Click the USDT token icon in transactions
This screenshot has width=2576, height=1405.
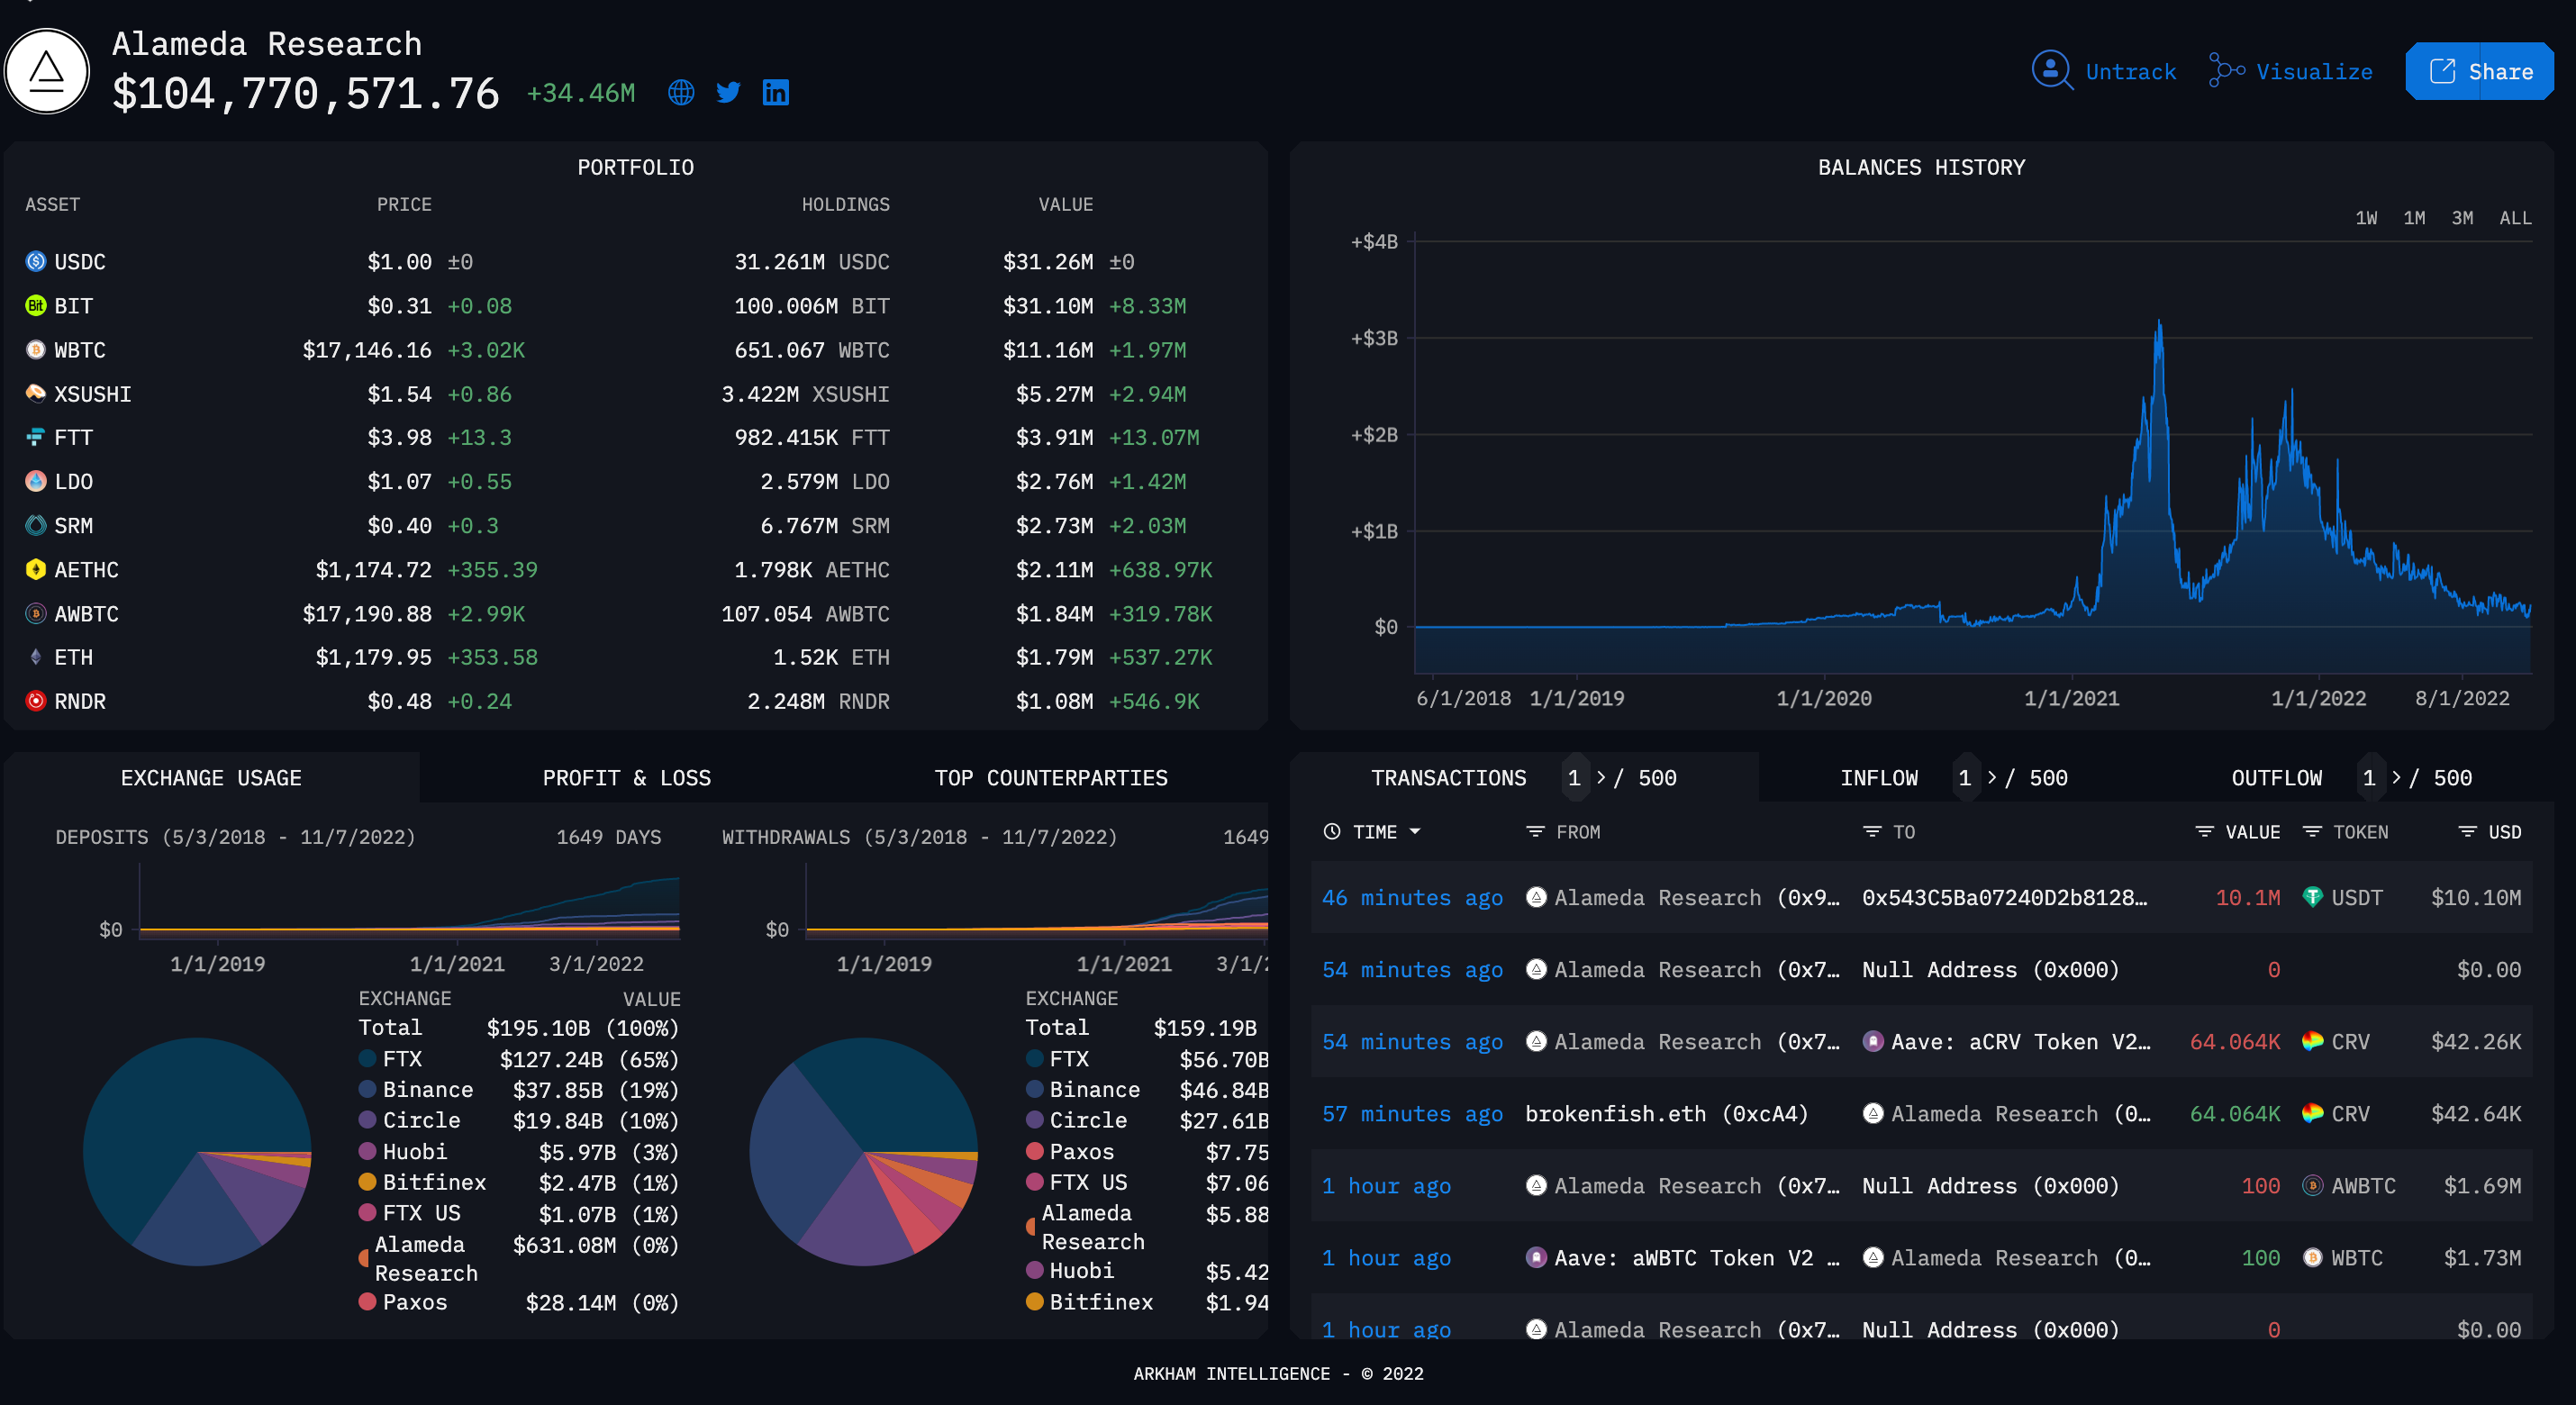2312,897
